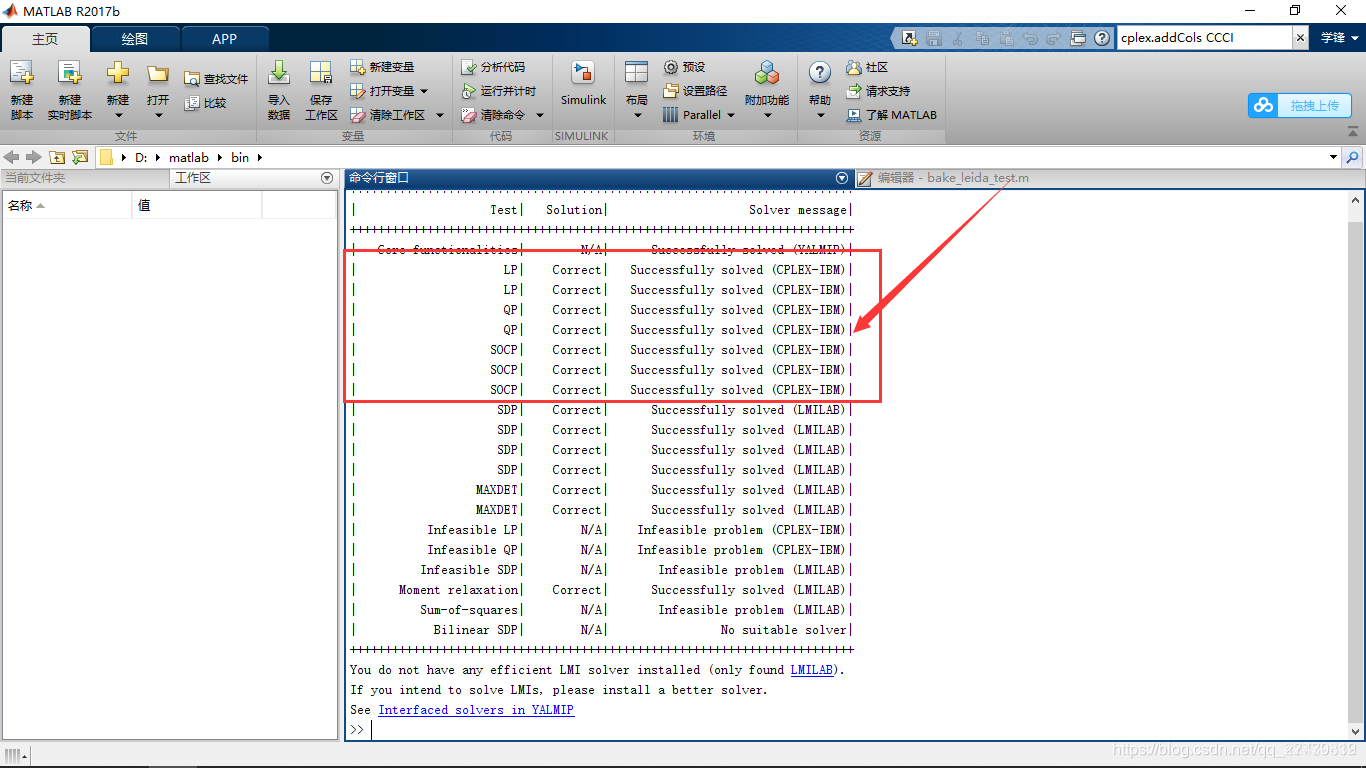Go back to the previous folder
The height and width of the screenshot is (768, 1366).
tap(12, 157)
